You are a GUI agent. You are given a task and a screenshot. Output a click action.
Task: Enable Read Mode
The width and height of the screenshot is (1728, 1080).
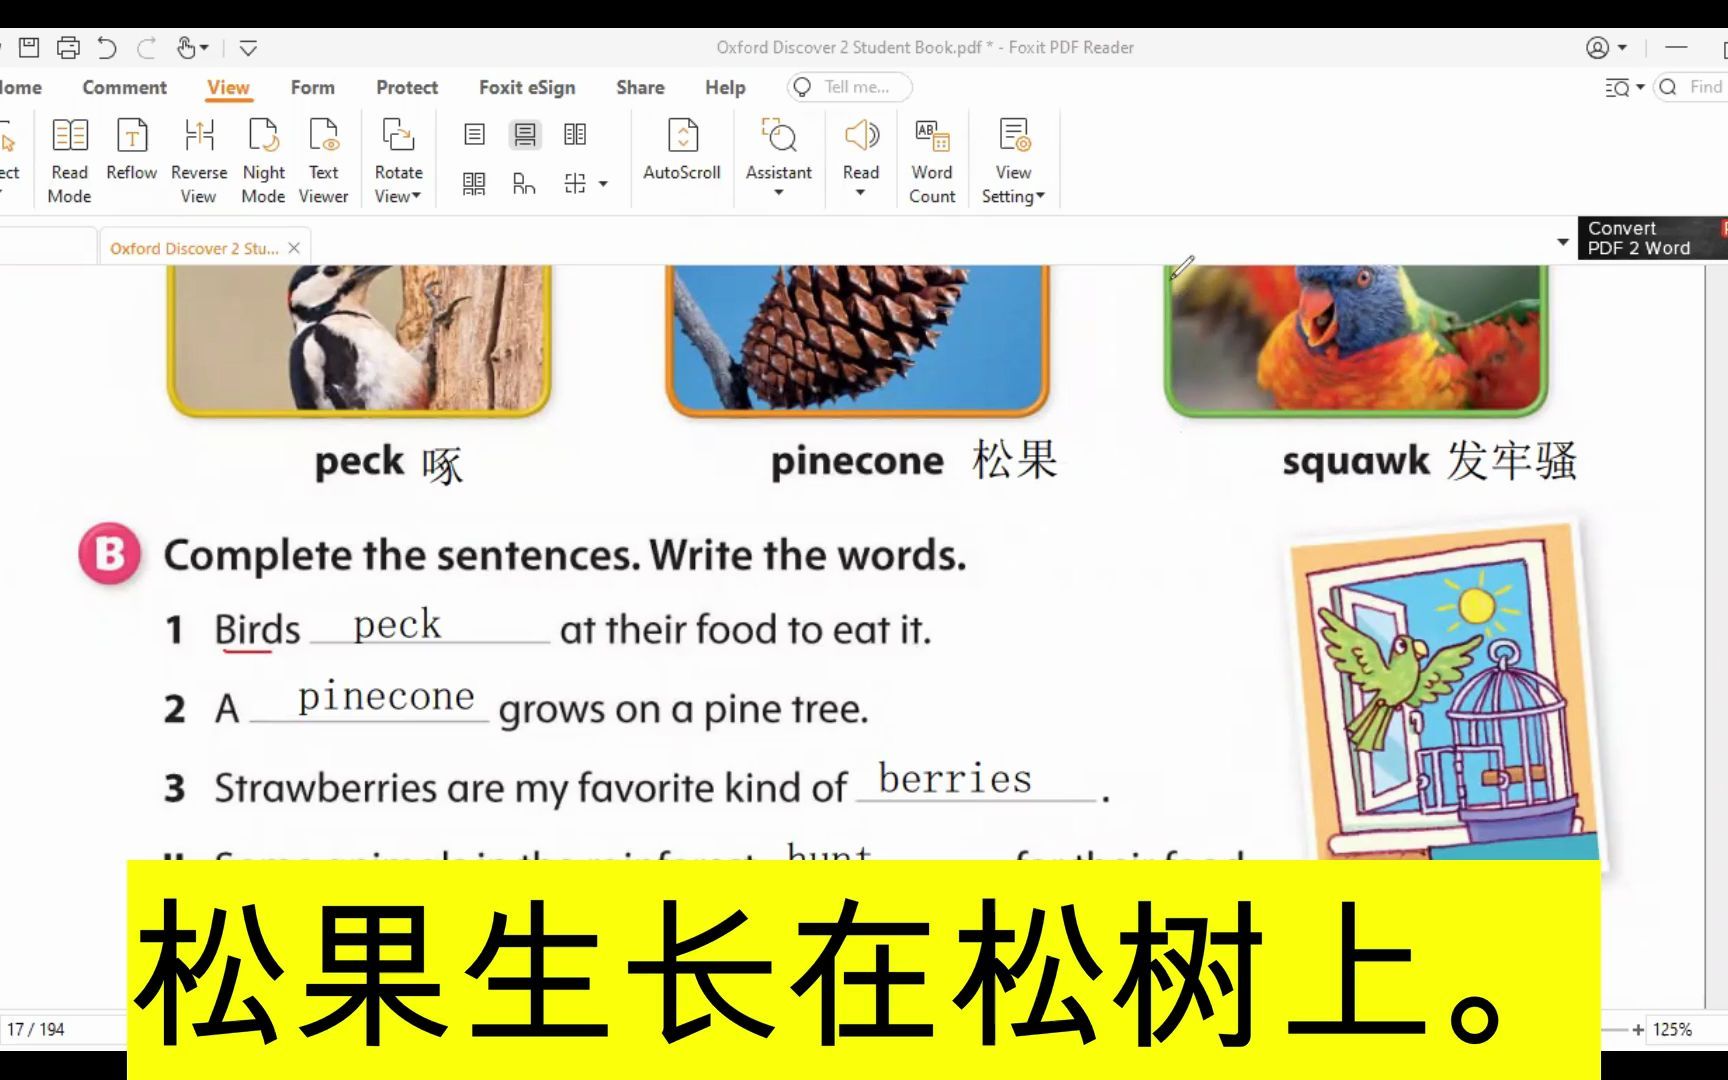click(x=69, y=158)
